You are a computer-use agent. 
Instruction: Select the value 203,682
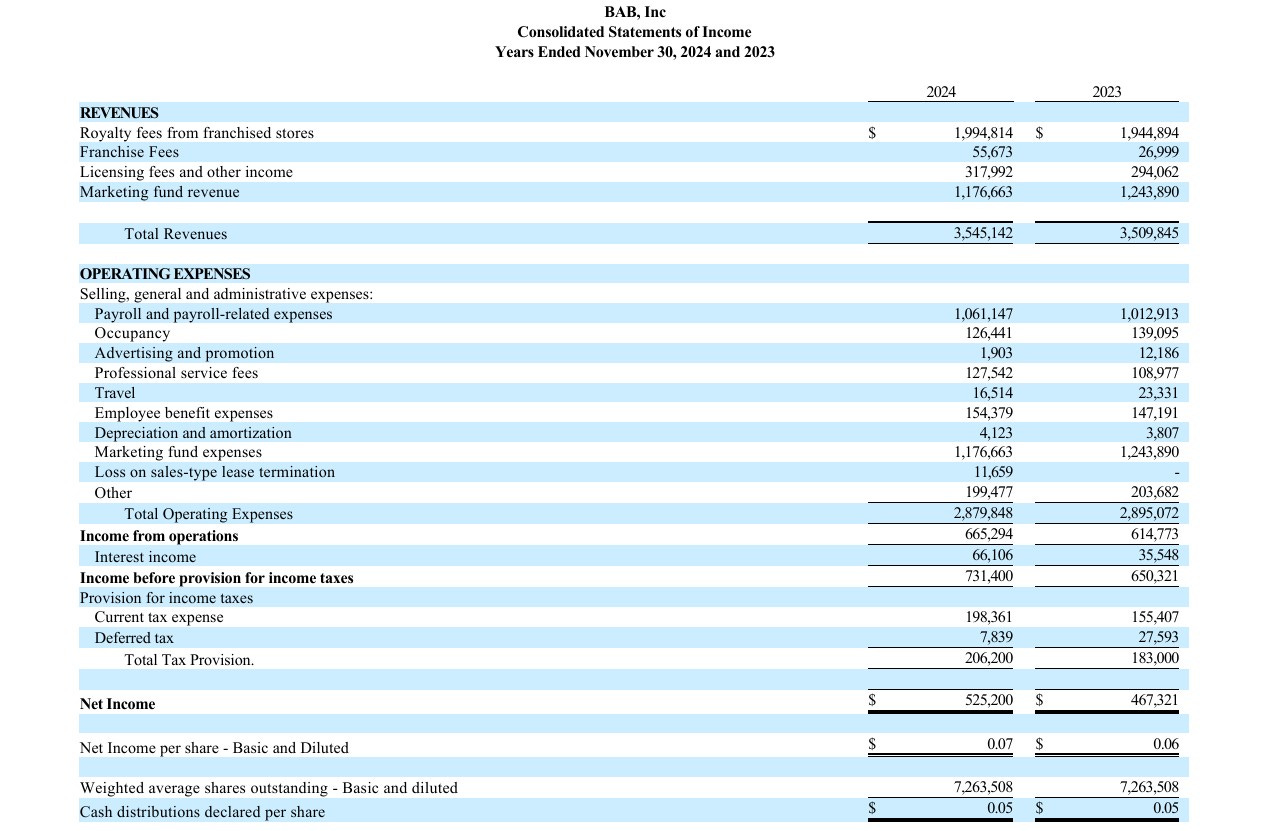[x=1154, y=492]
